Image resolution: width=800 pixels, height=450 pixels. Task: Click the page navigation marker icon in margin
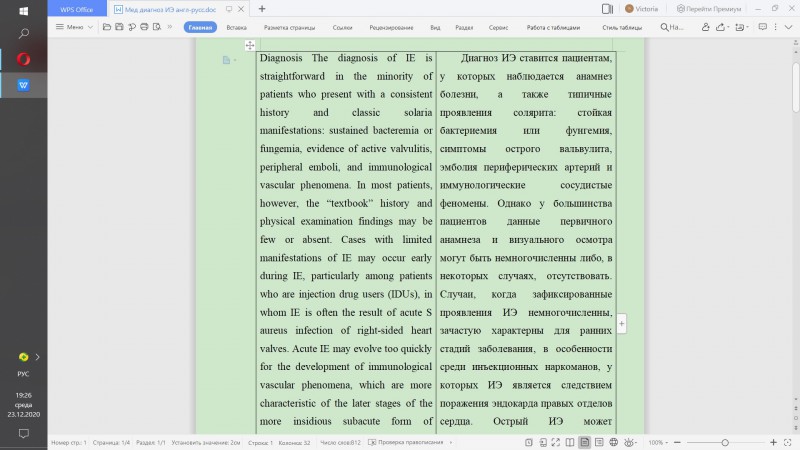[227, 60]
